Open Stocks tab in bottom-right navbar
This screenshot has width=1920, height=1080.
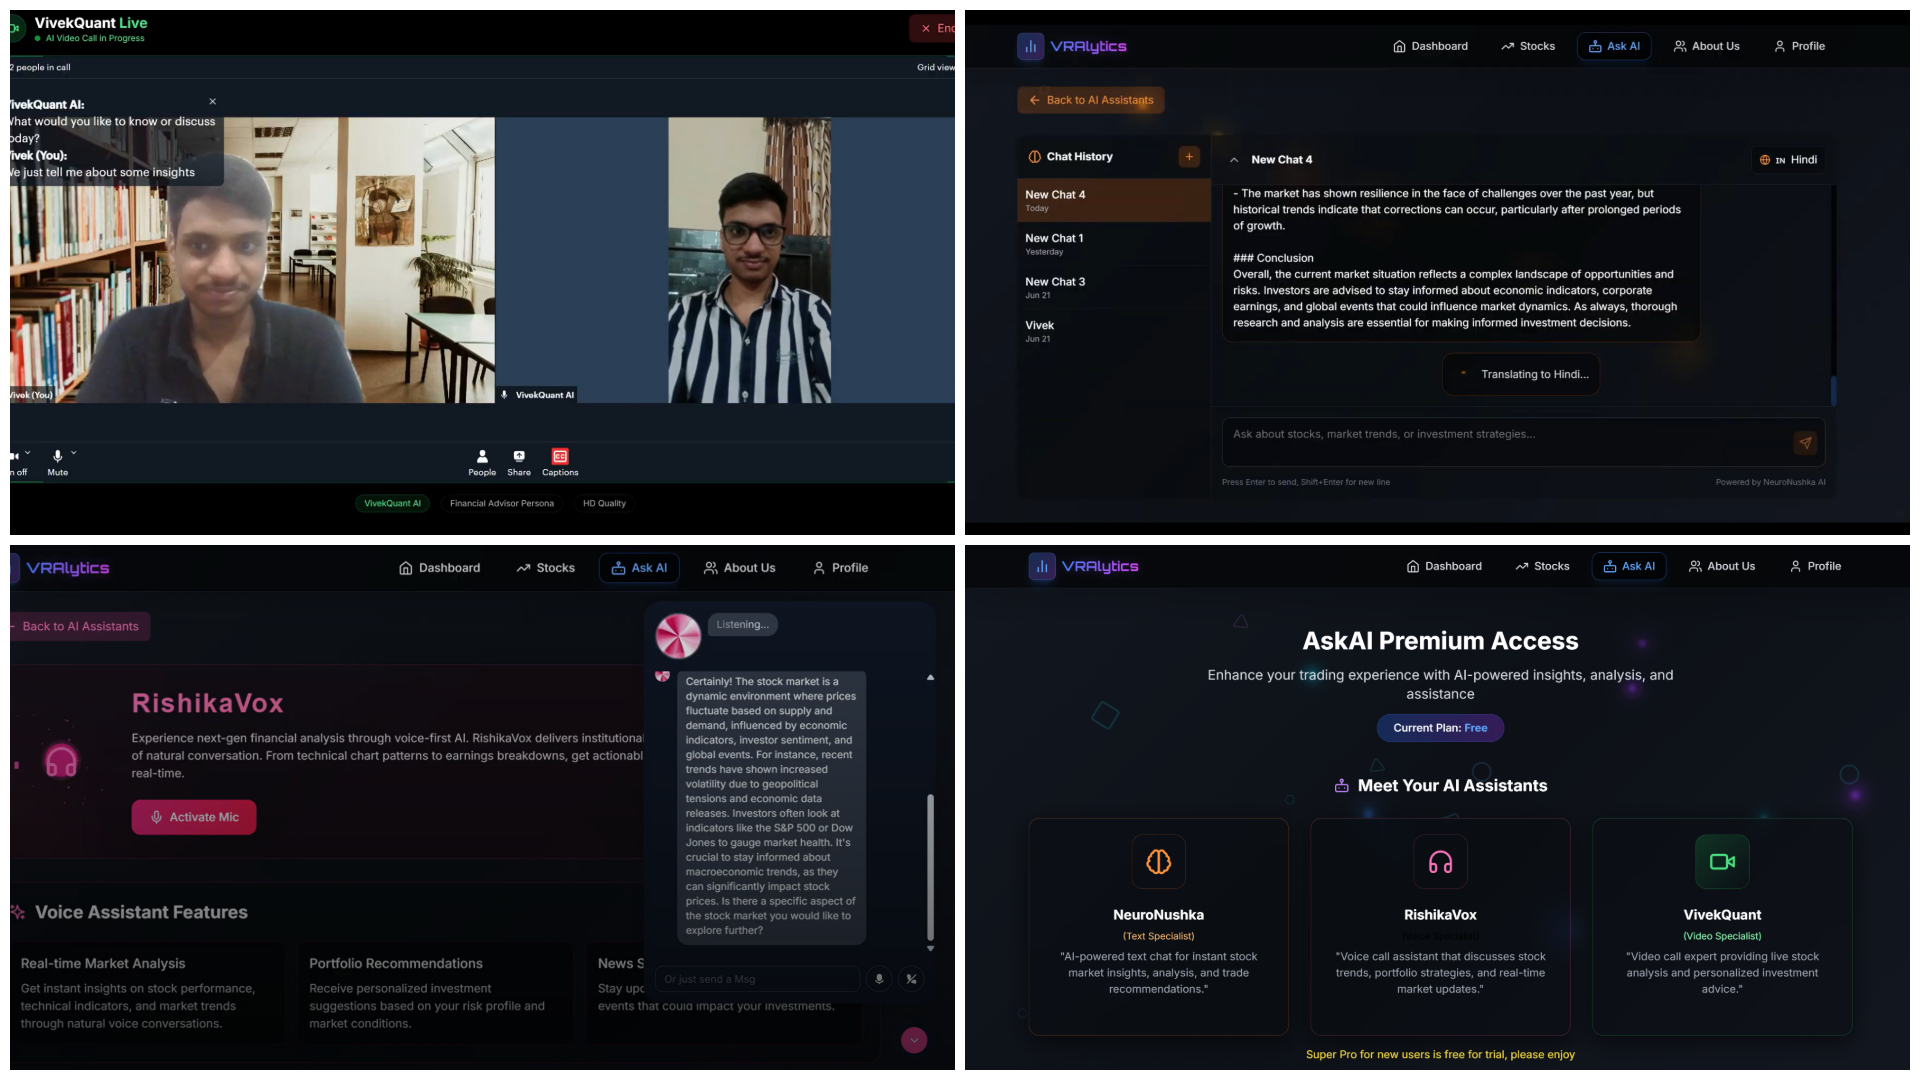pyautogui.click(x=1541, y=566)
